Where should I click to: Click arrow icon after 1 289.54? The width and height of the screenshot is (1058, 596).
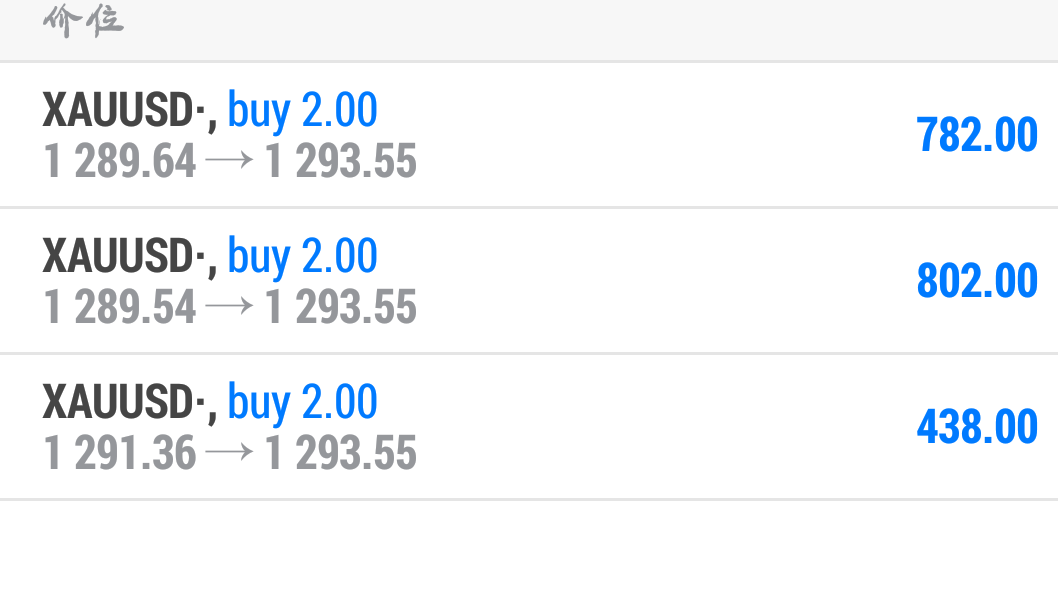coord(229,306)
